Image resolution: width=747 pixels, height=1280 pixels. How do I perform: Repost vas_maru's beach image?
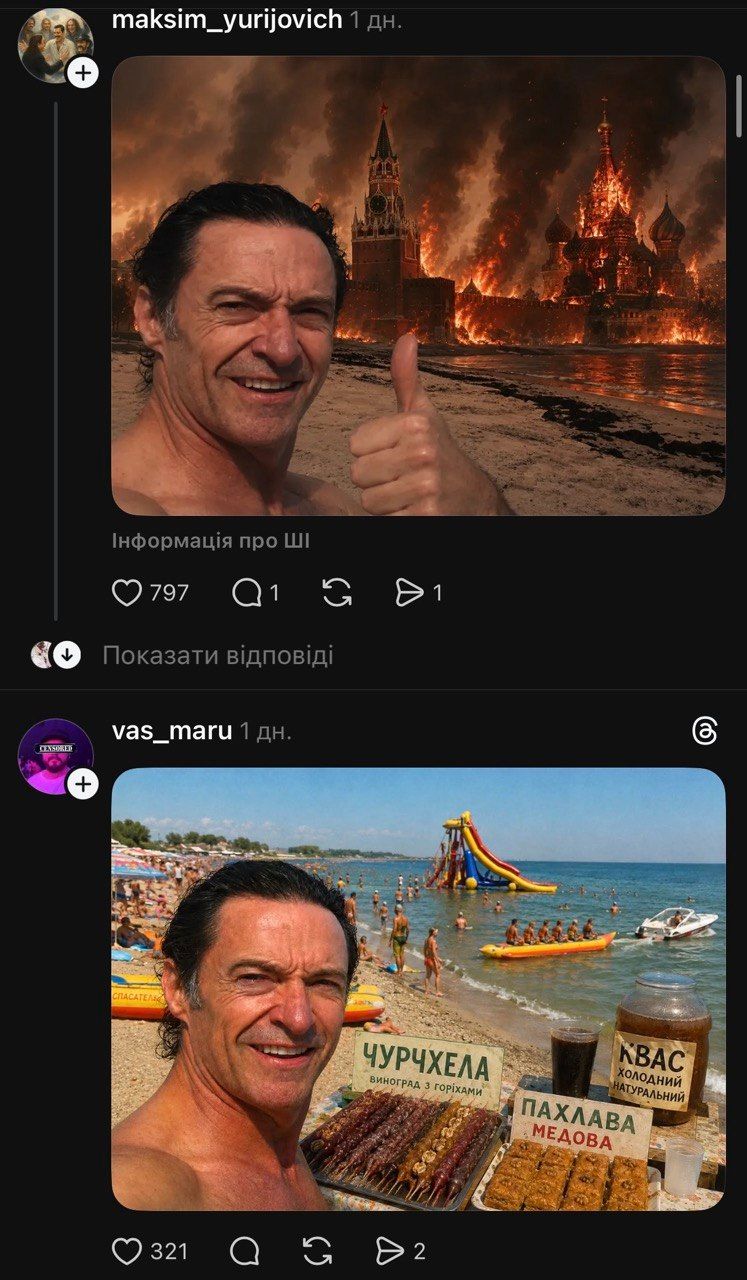[x=317, y=1250]
